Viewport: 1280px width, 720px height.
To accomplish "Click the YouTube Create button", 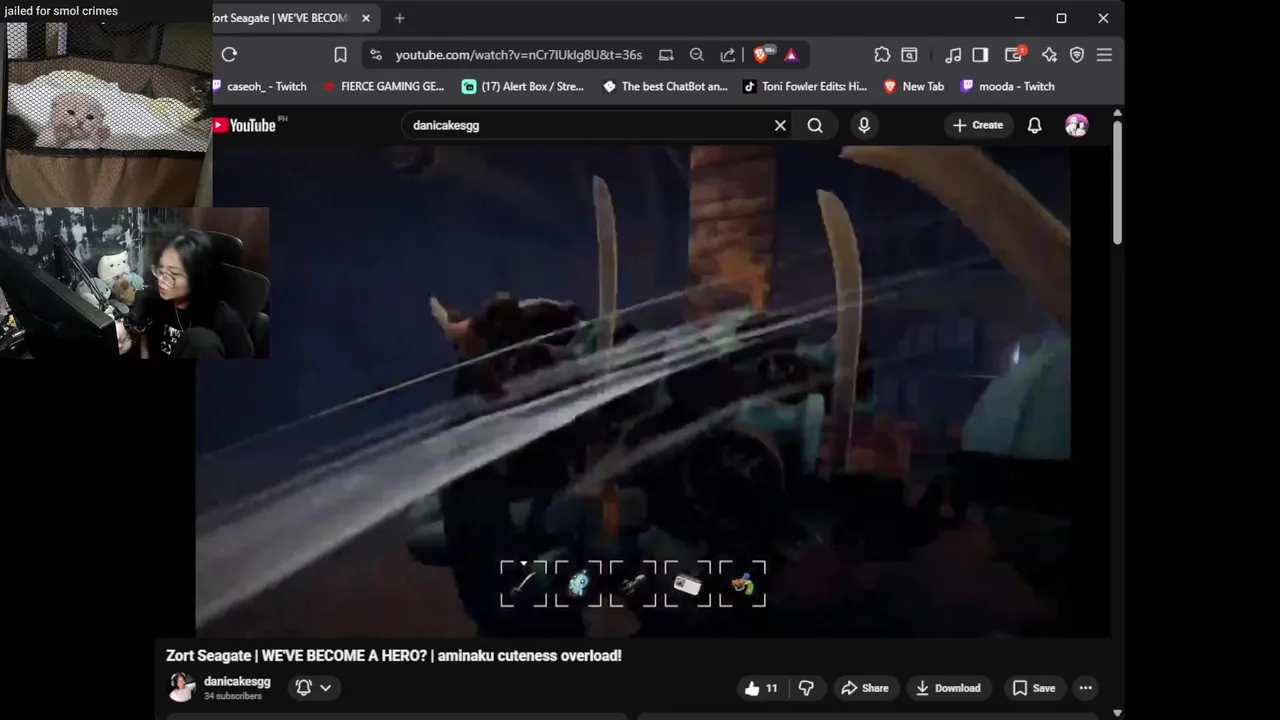I will click(x=978, y=125).
